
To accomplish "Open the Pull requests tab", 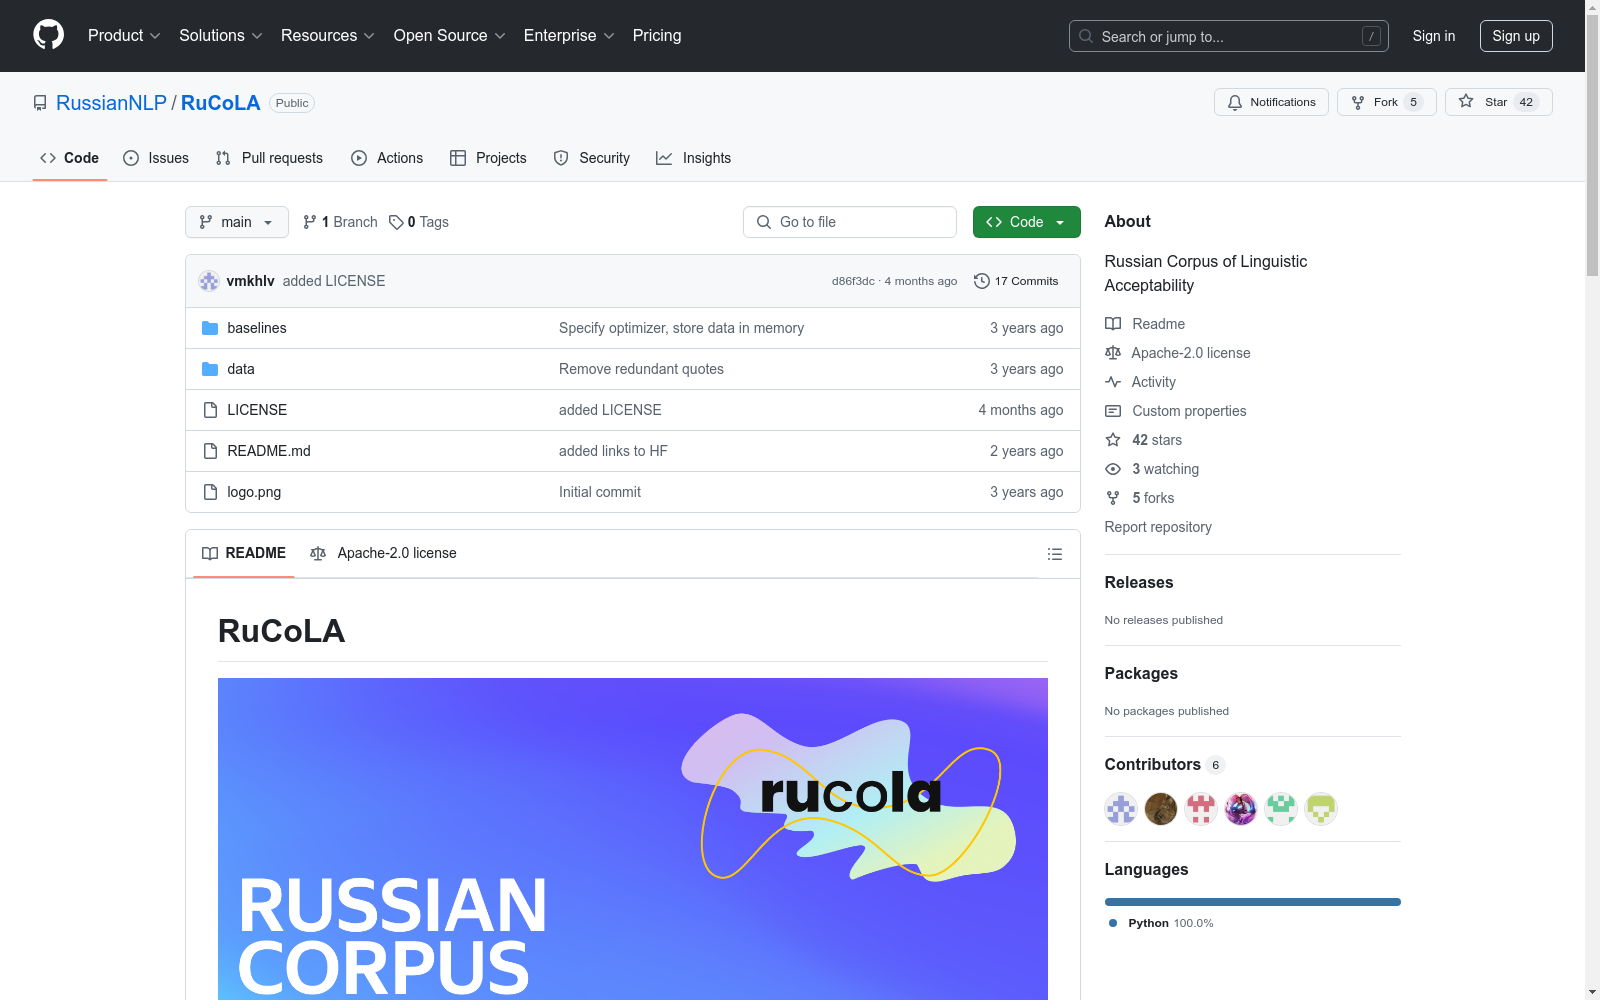I will [269, 158].
